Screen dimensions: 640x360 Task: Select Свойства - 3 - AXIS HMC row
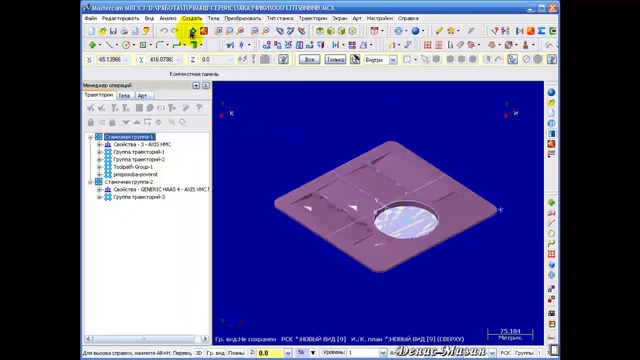tap(142, 144)
